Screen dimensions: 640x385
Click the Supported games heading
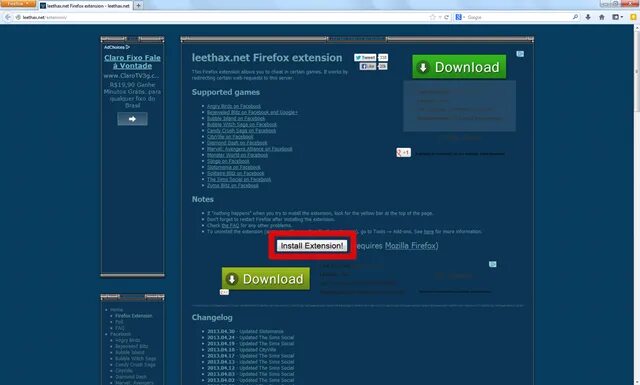226,92
